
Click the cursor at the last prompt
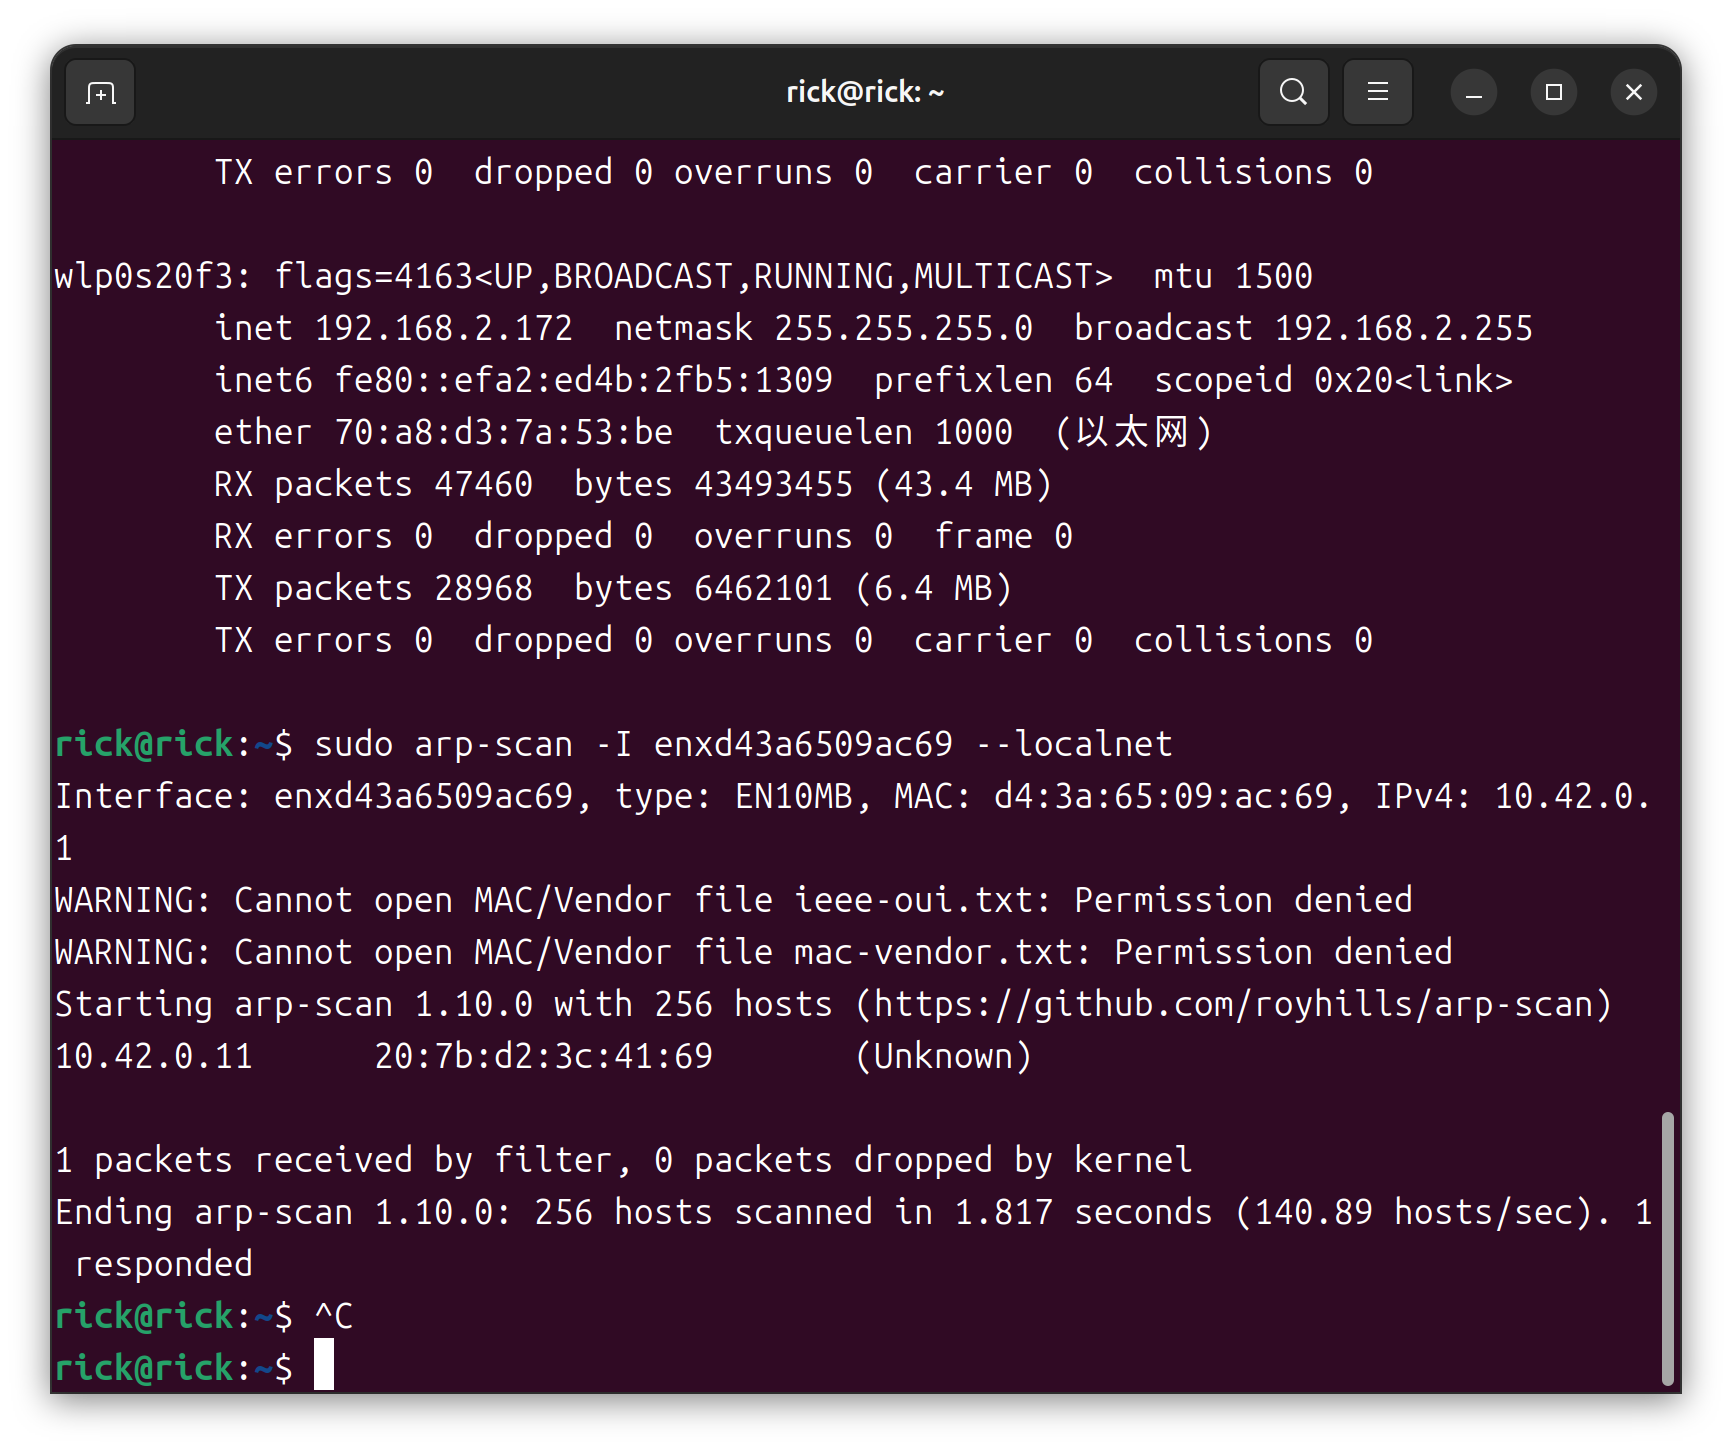point(324,1366)
